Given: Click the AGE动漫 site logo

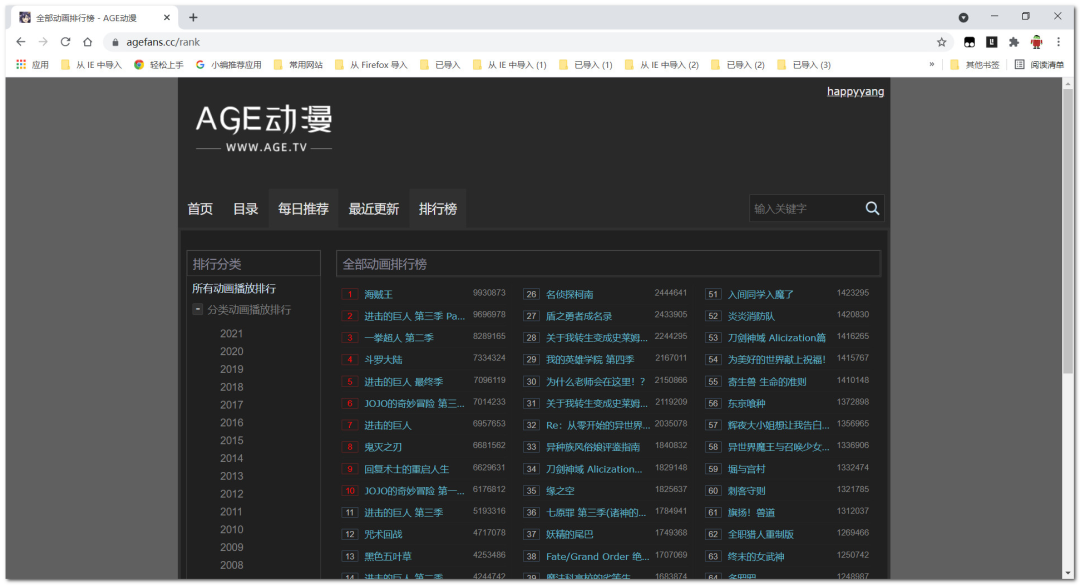Looking at the screenshot, I should click(263, 128).
